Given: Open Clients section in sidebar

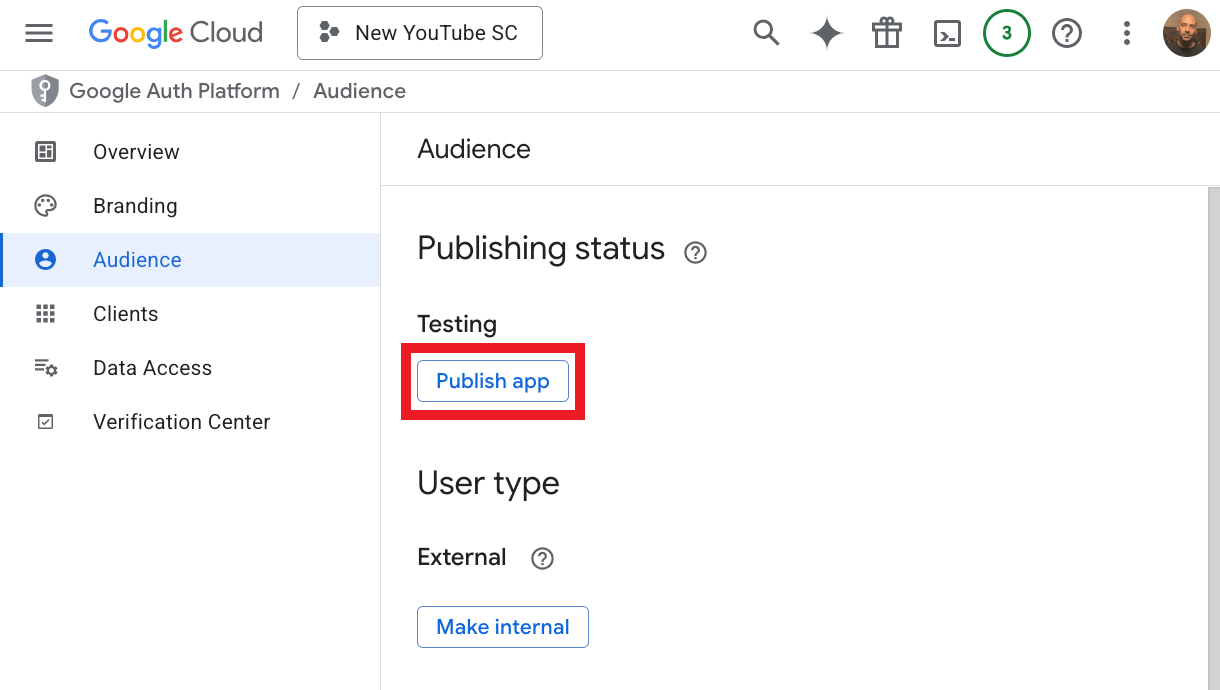Looking at the screenshot, I should [125, 314].
